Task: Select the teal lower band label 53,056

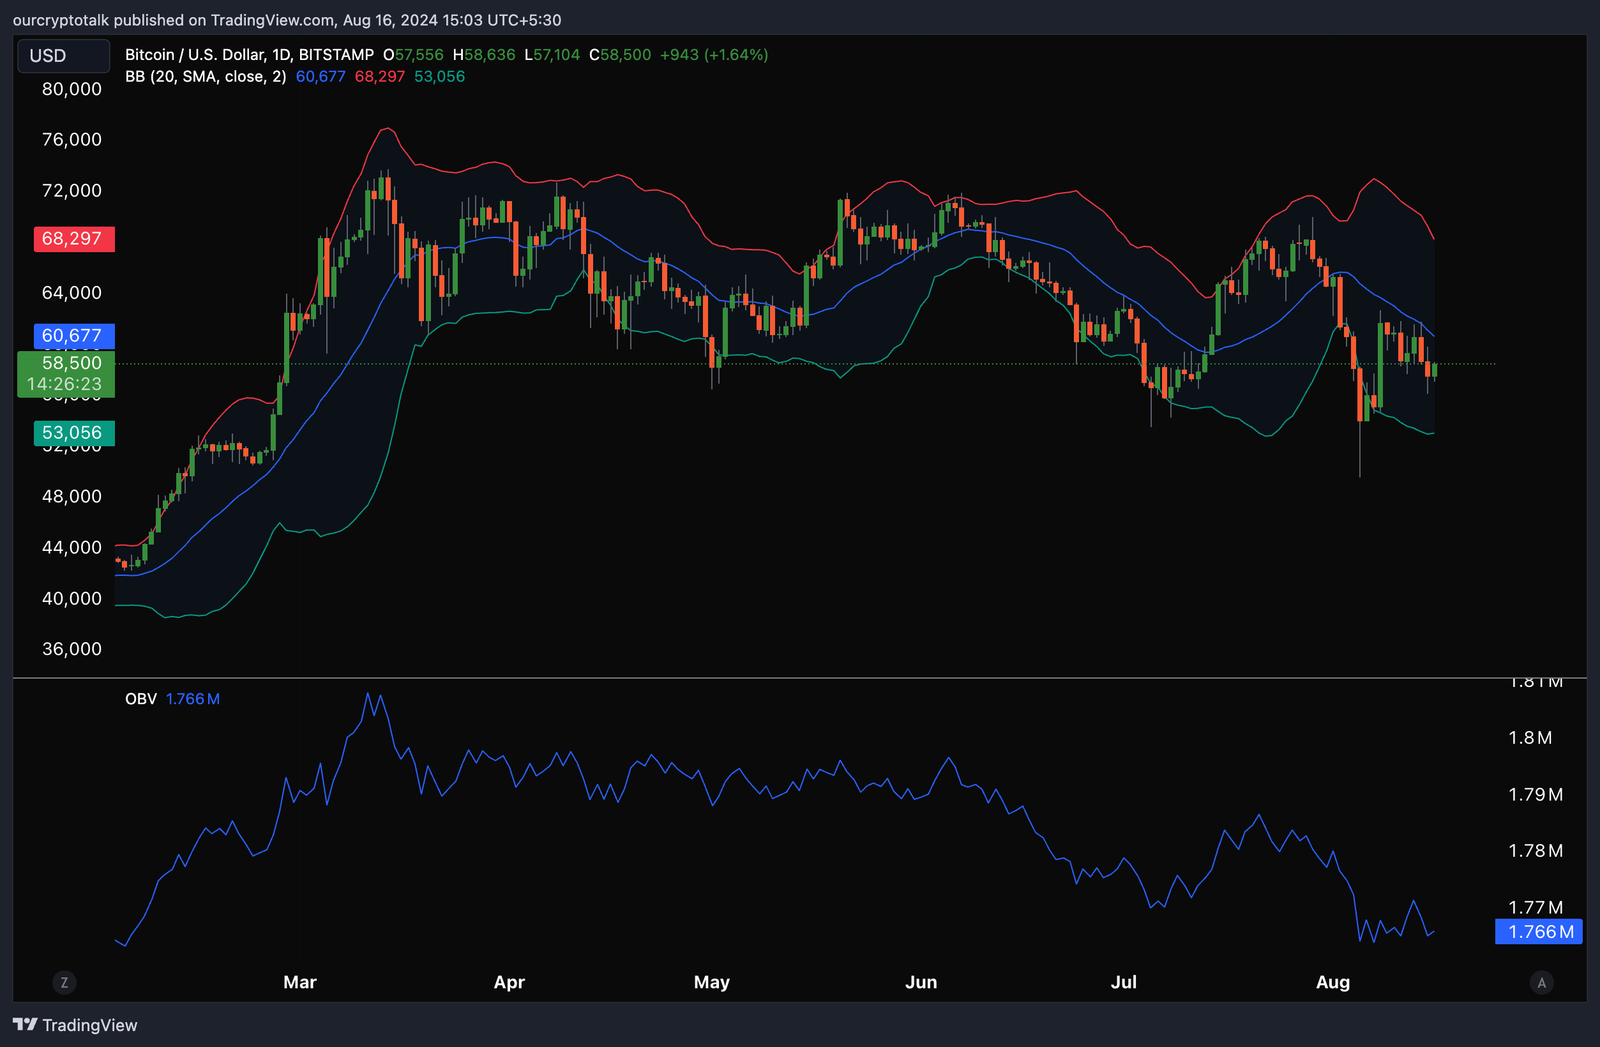Action: click(x=73, y=432)
